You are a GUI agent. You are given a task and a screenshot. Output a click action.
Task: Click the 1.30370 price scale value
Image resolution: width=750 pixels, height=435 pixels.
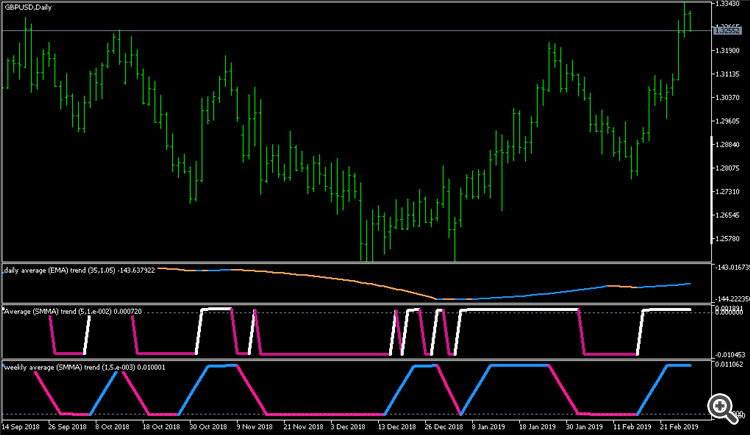pos(727,98)
